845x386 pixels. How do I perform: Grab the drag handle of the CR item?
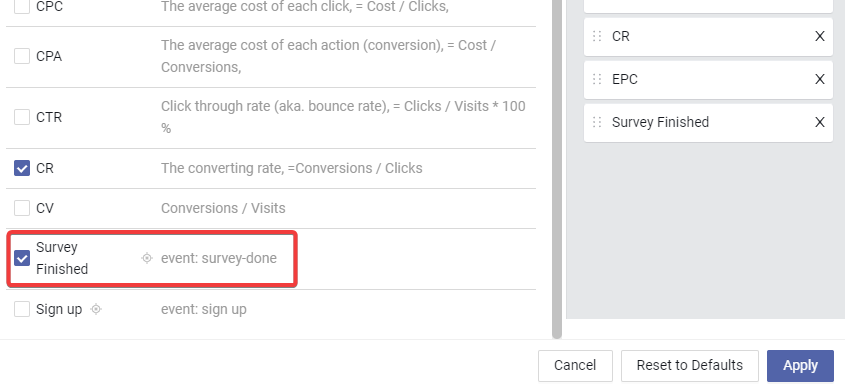tap(597, 36)
